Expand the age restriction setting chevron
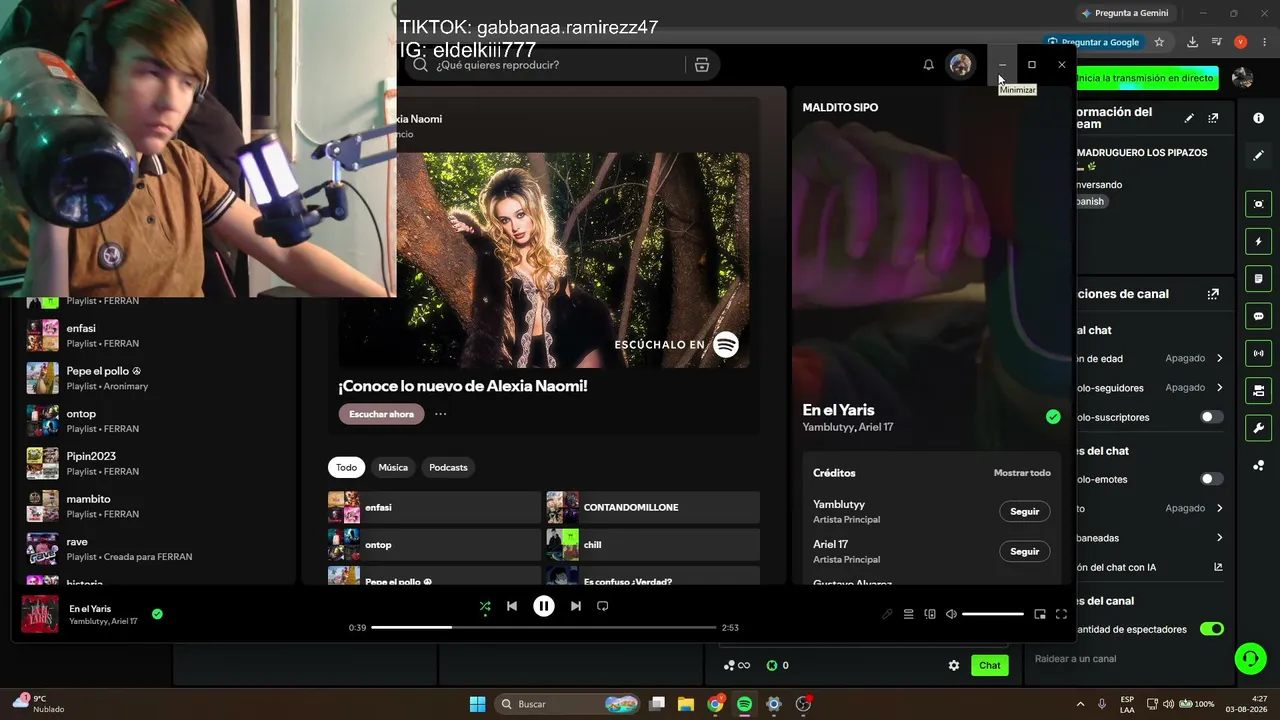Image resolution: width=1280 pixels, height=720 pixels. (1220, 358)
